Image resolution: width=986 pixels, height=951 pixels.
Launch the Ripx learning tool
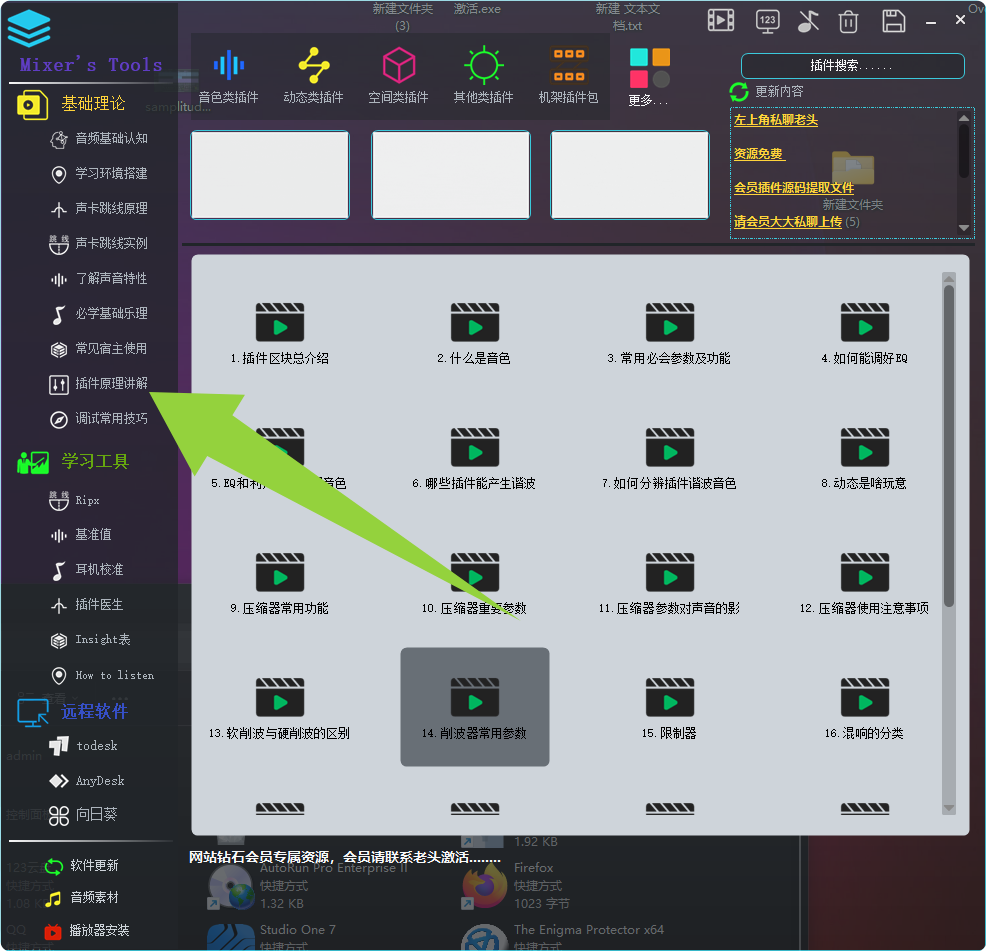tap(74, 501)
